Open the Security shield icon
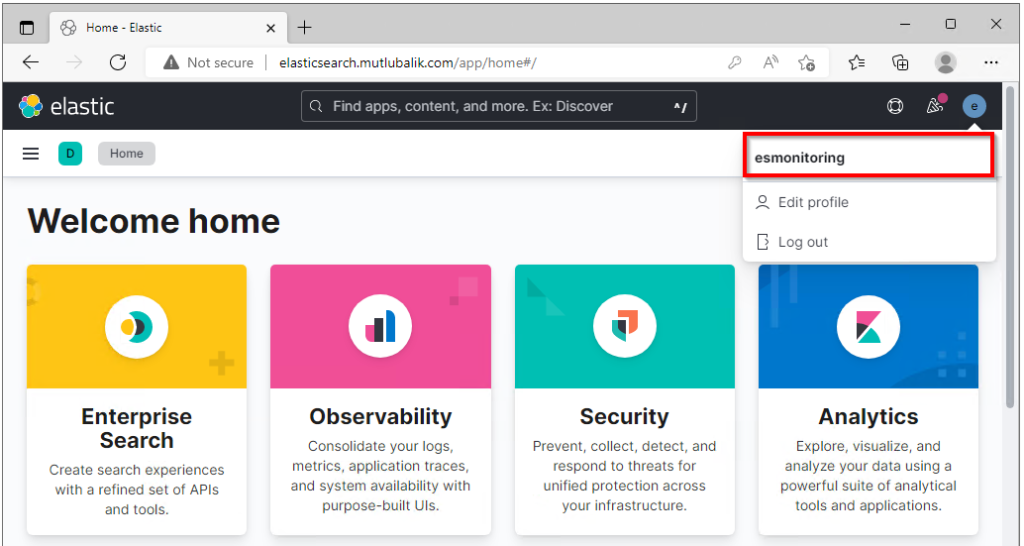The width and height of the screenshot is (1024, 546). click(x=624, y=327)
